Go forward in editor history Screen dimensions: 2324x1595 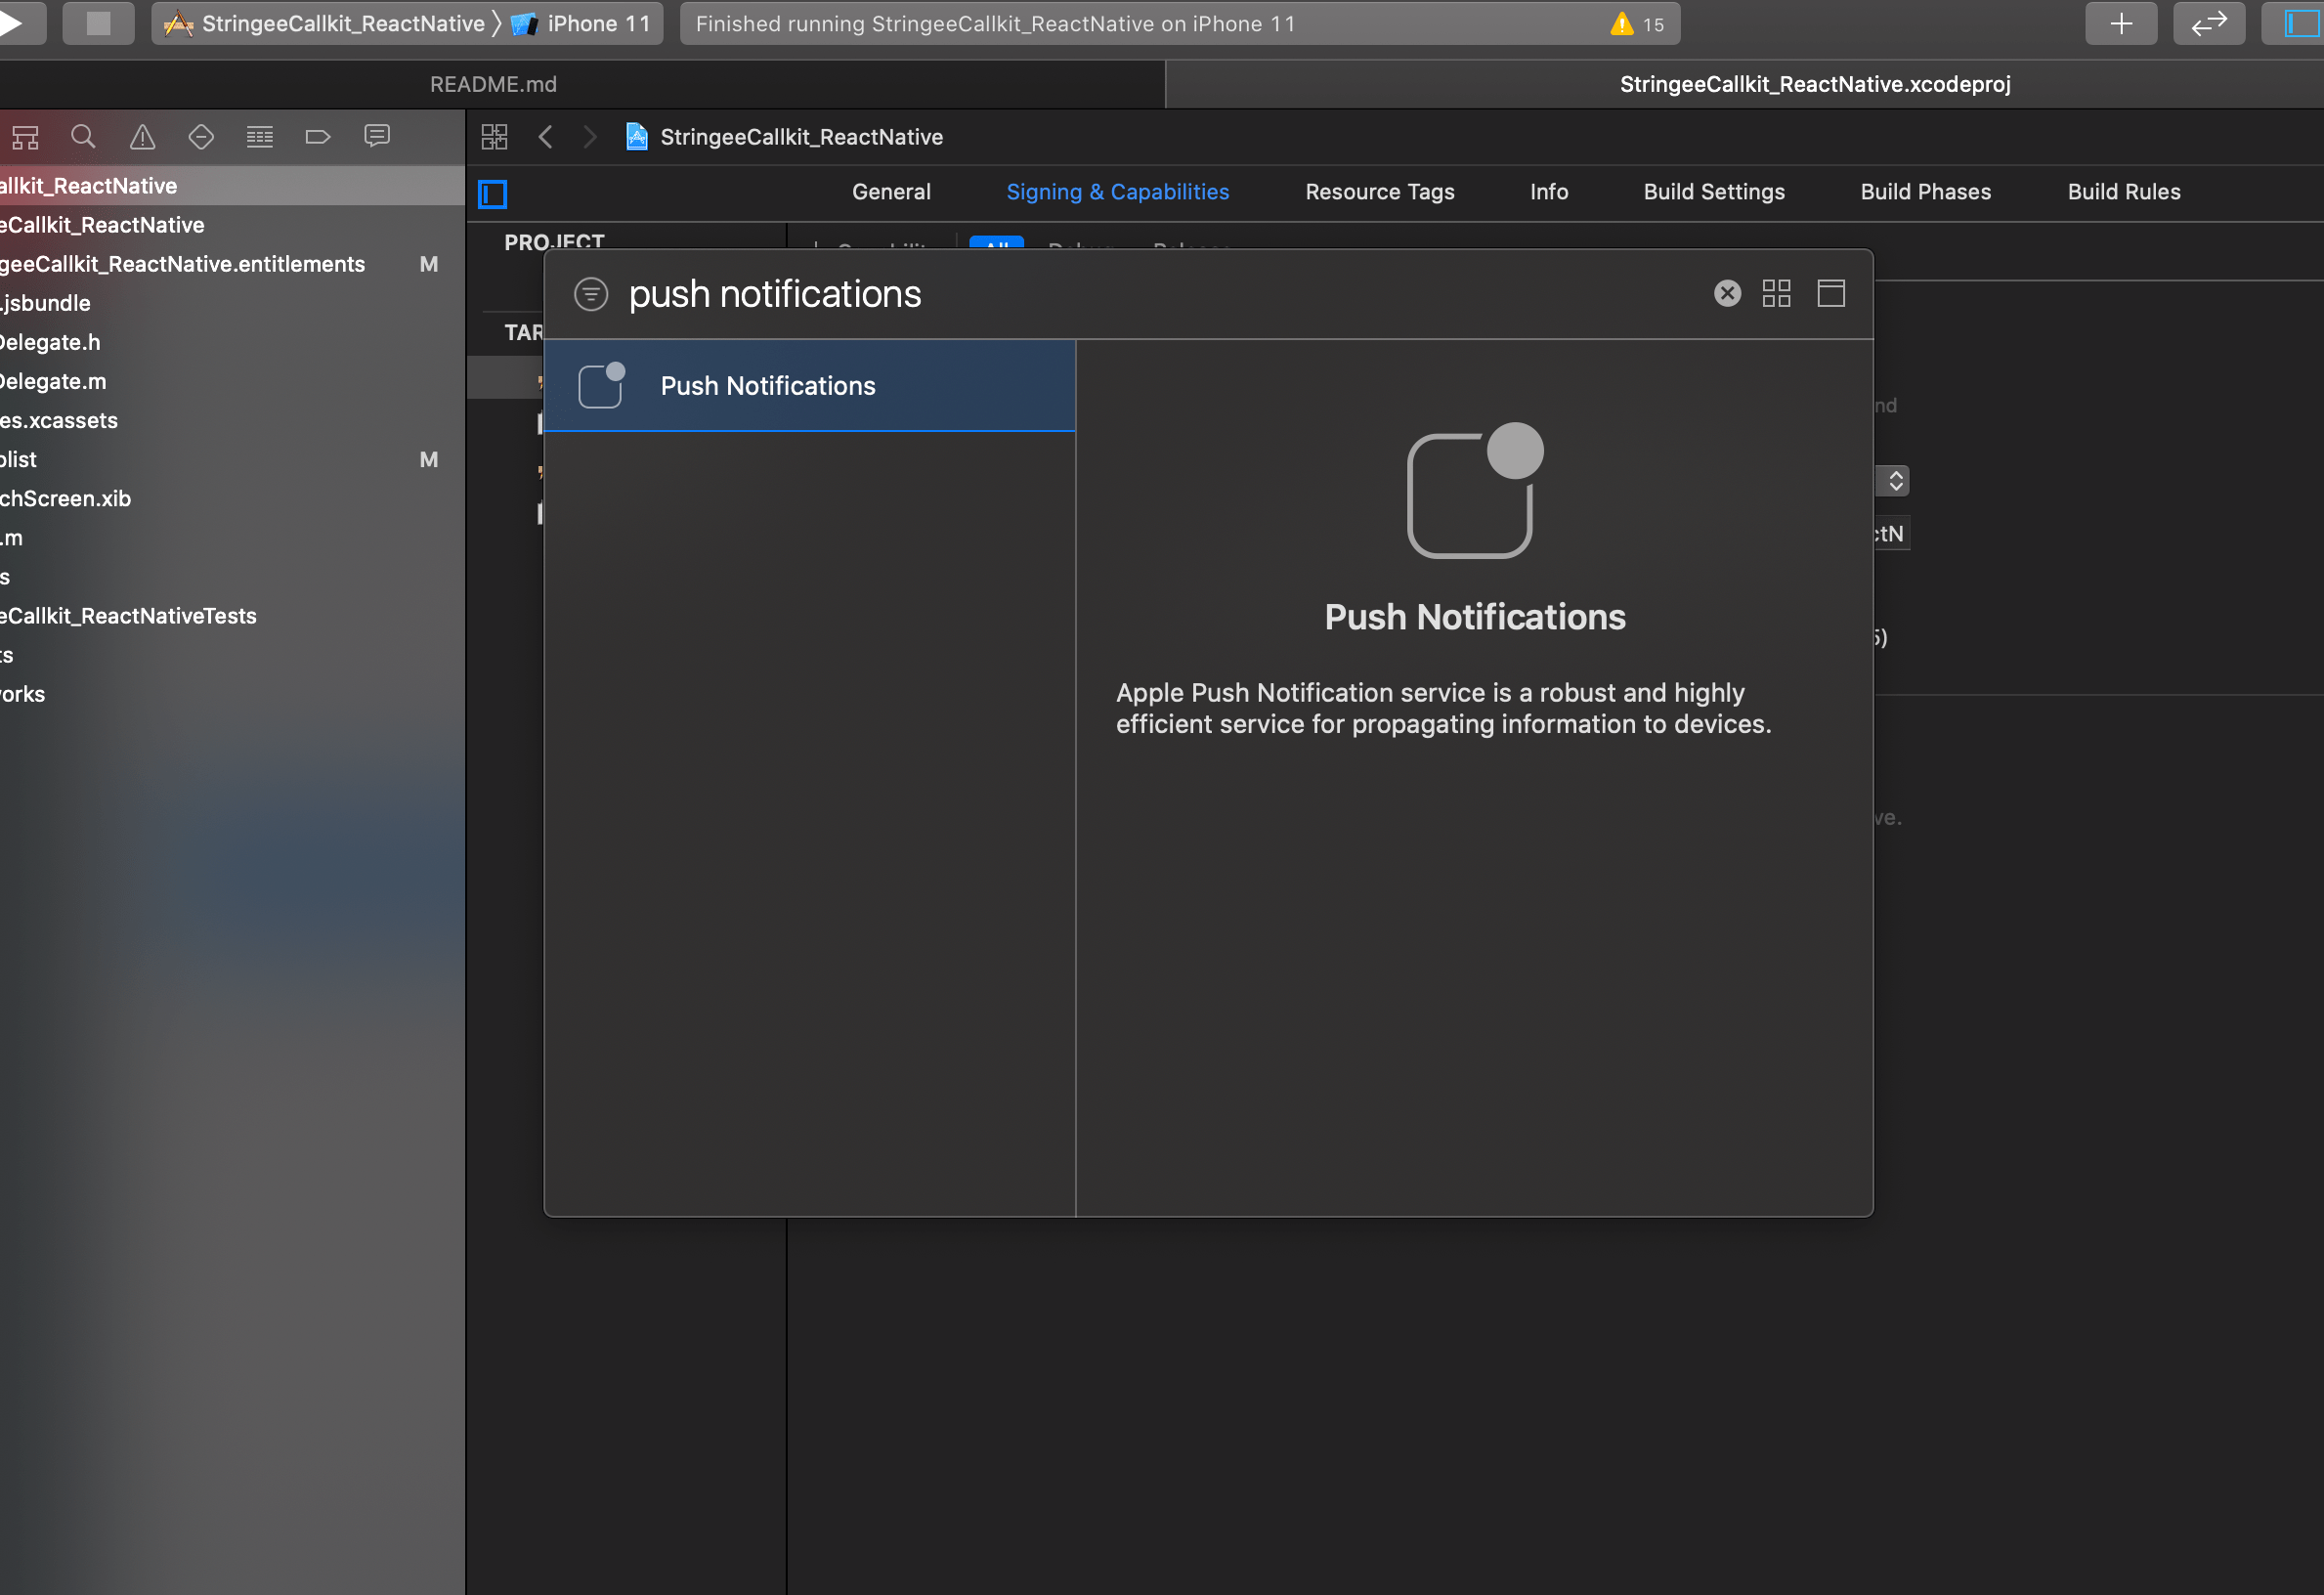590,137
